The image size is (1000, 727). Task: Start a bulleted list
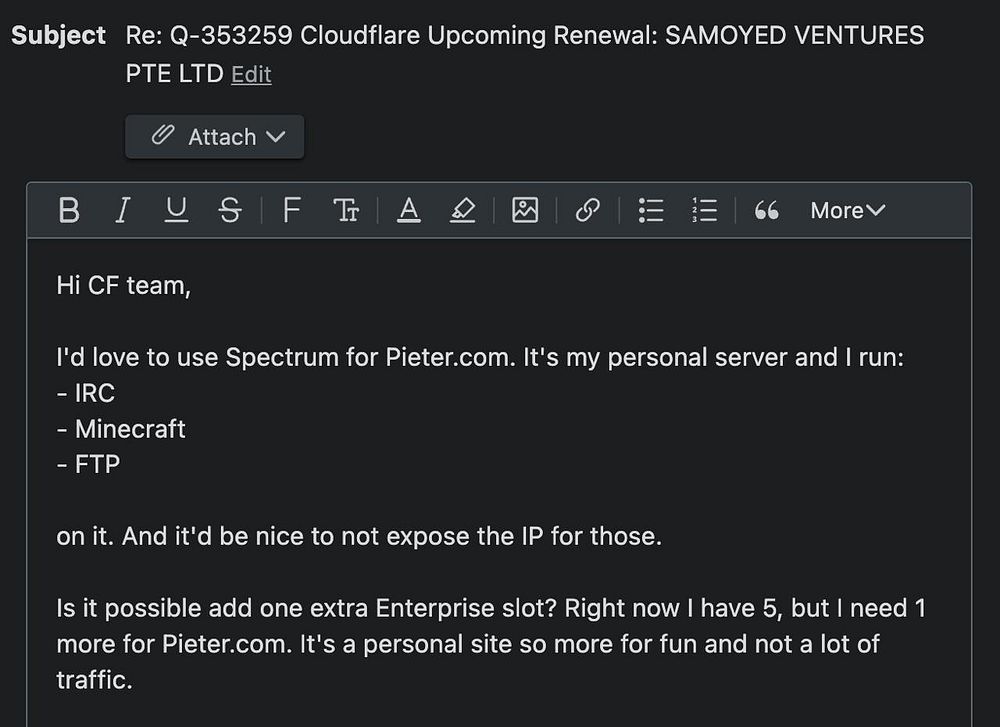tap(651, 210)
